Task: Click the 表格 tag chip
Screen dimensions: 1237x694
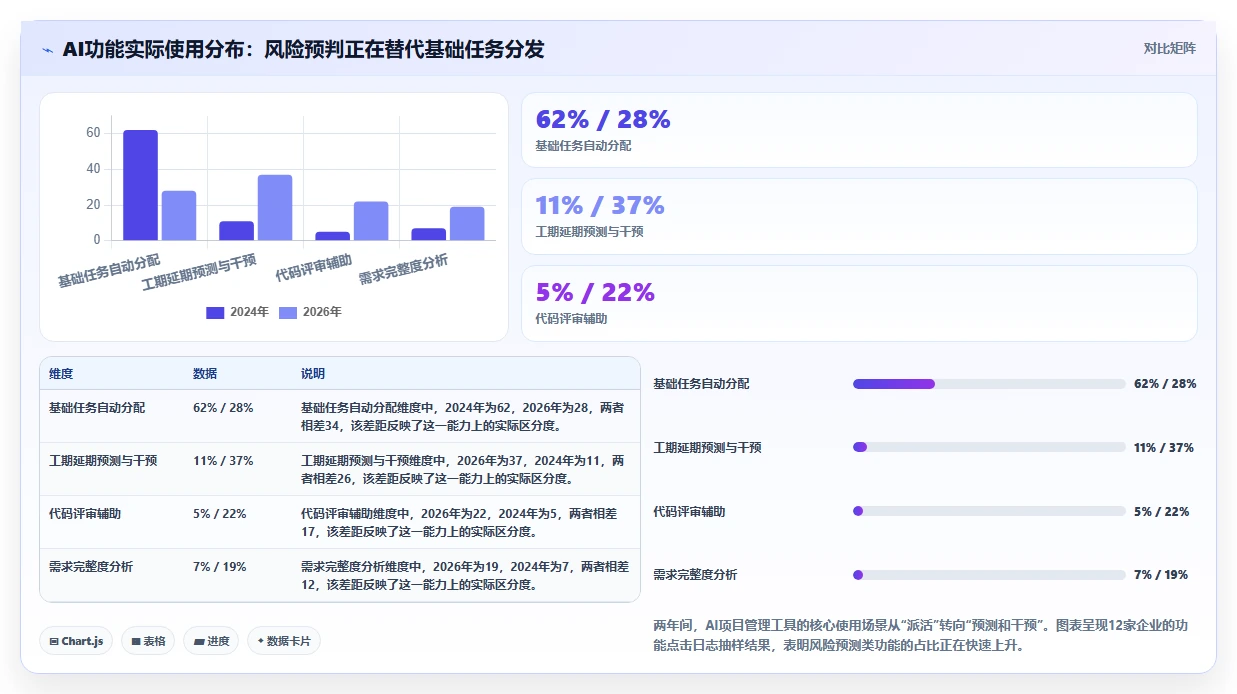Action: 148,641
